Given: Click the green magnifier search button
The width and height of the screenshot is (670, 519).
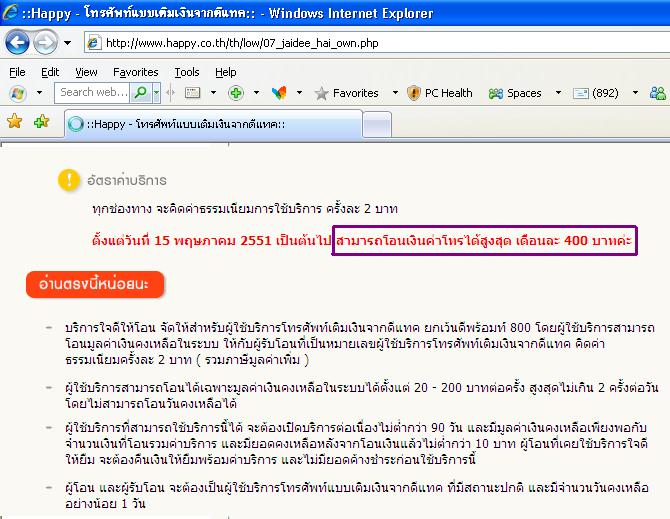Looking at the screenshot, I should 141,92.
